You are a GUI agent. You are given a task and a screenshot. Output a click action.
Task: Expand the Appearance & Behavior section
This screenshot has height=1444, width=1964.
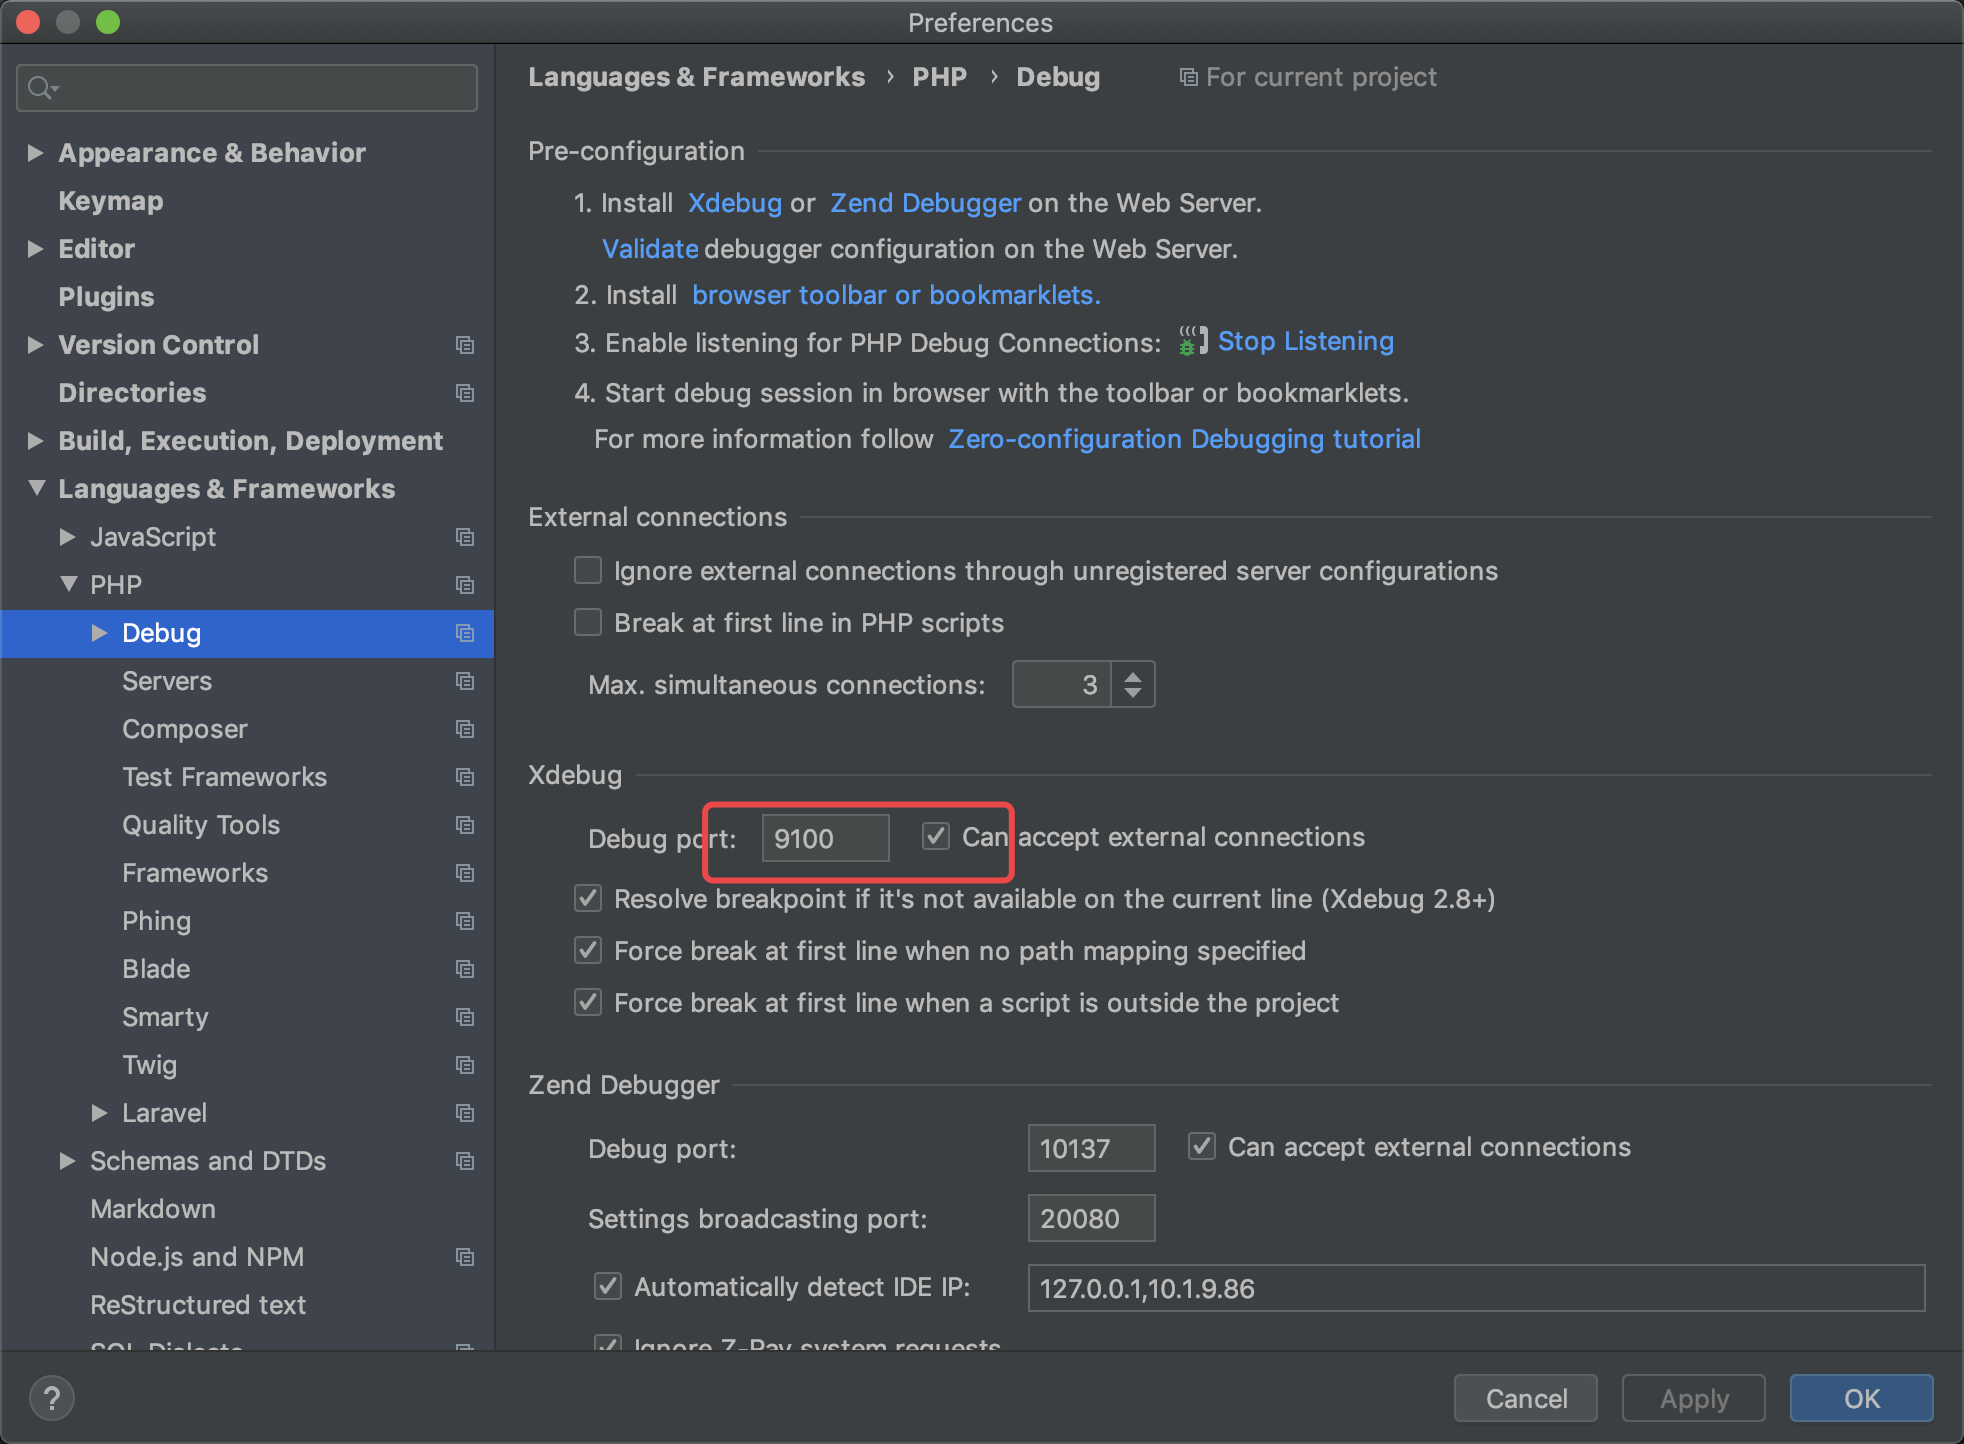point(35,153)
